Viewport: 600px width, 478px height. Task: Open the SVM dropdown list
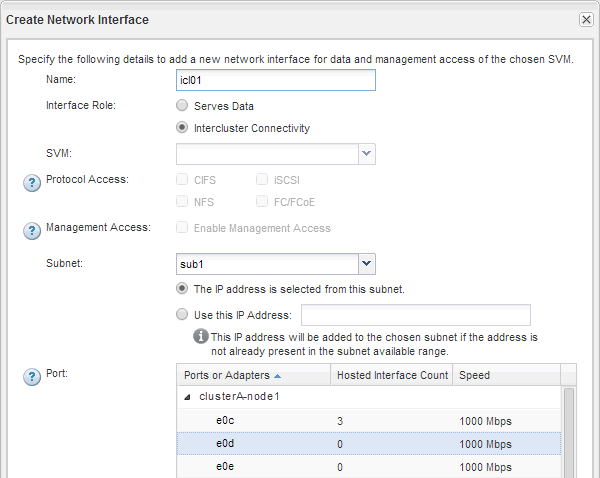[367, 154]
